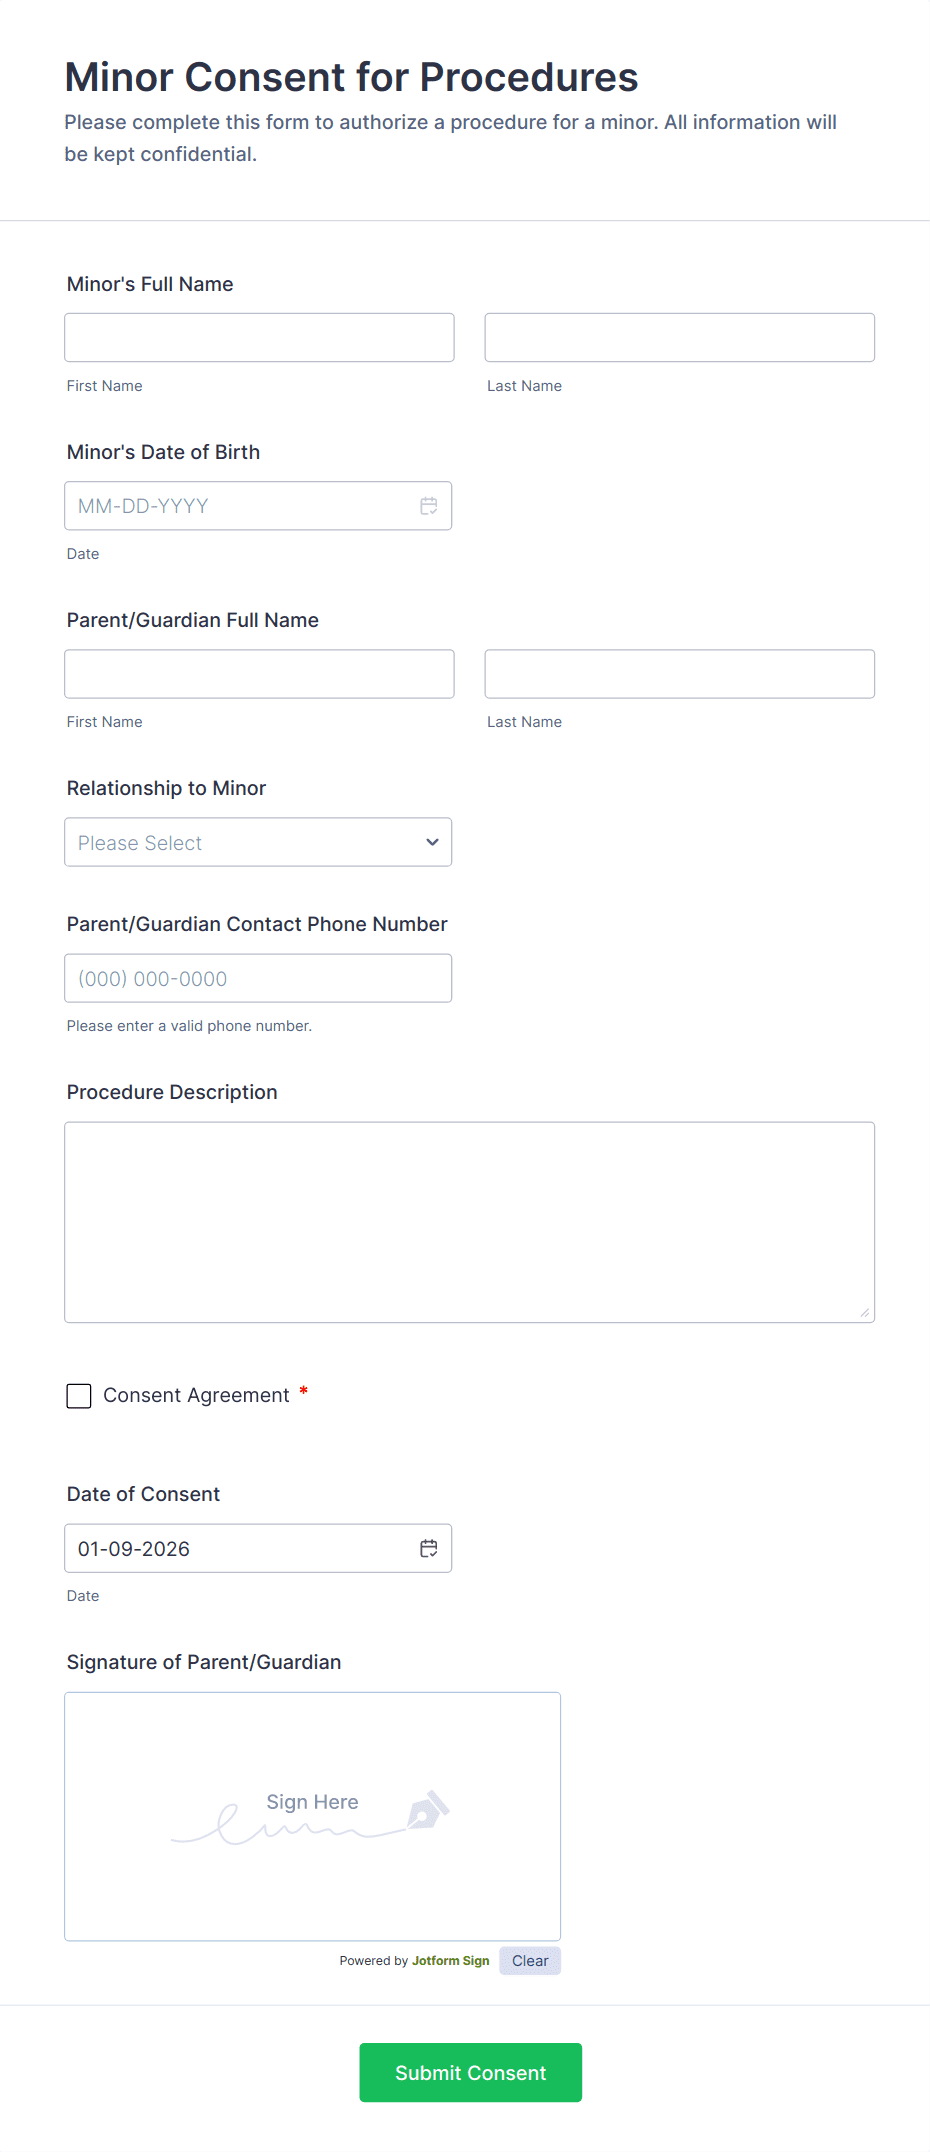Click inside the Procedure Description textarea
930x2152 pixels.
click(x=469, y=1222)
